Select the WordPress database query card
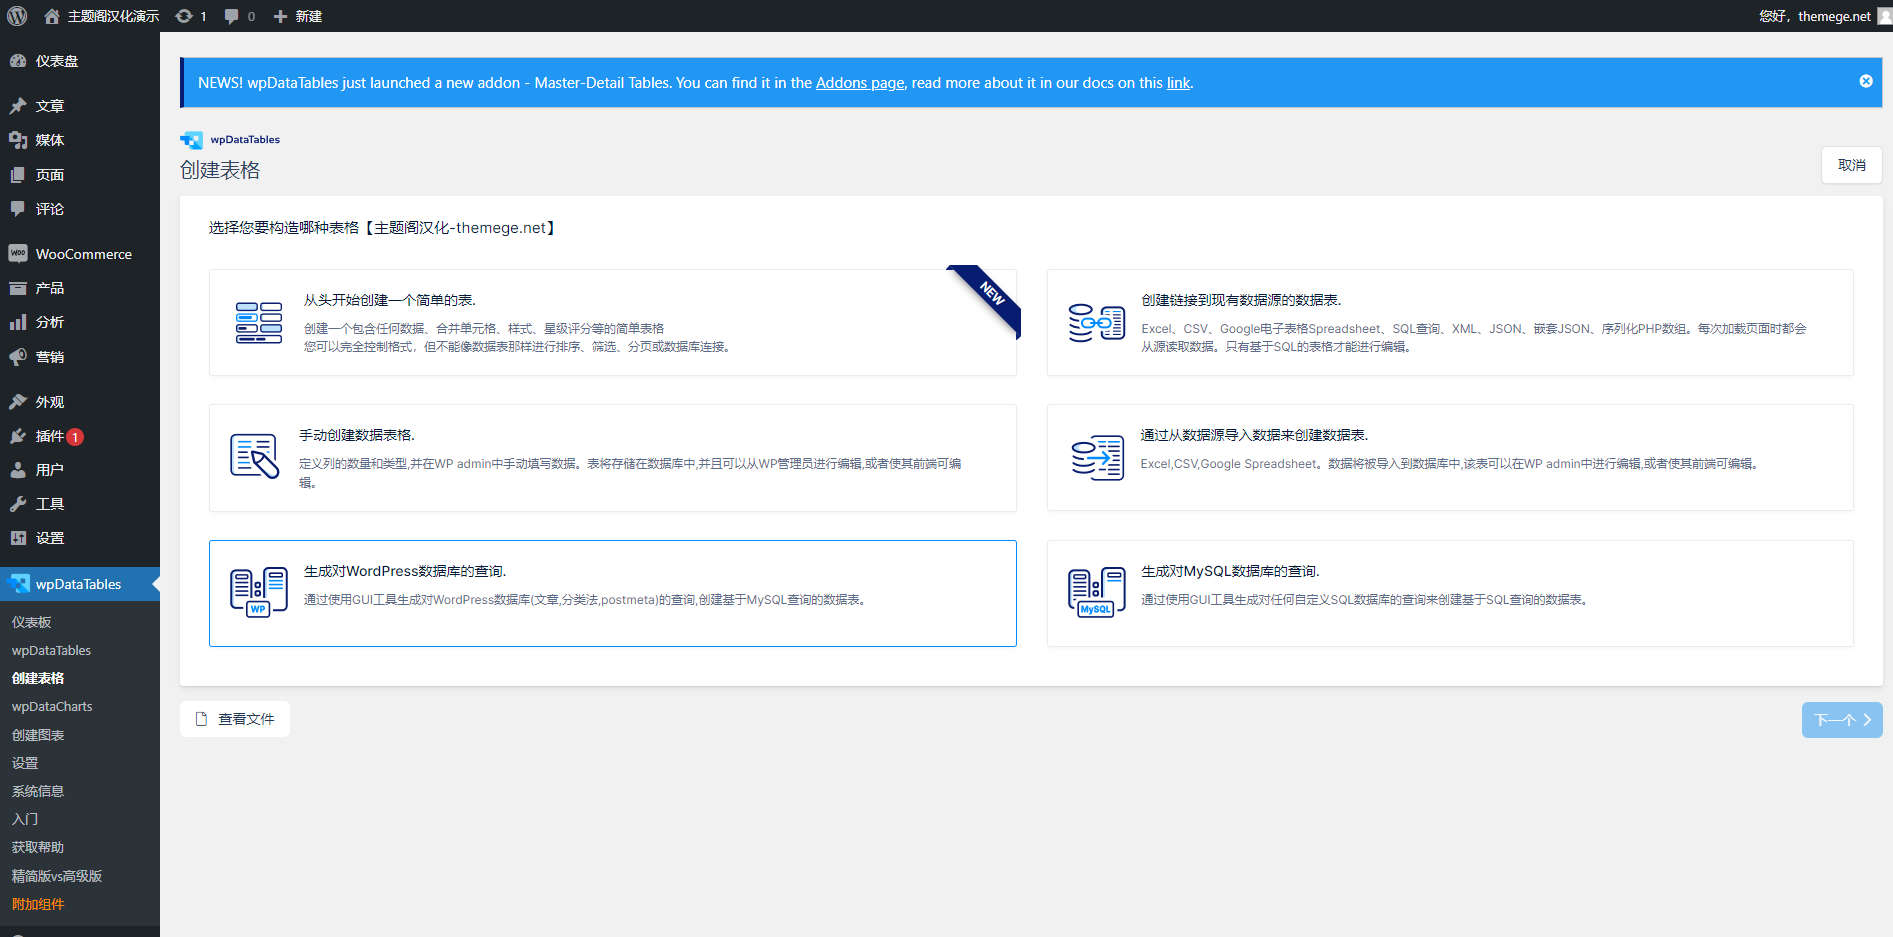The width and height of the screenshot is (1893, 937). click(x=613, y=593)
